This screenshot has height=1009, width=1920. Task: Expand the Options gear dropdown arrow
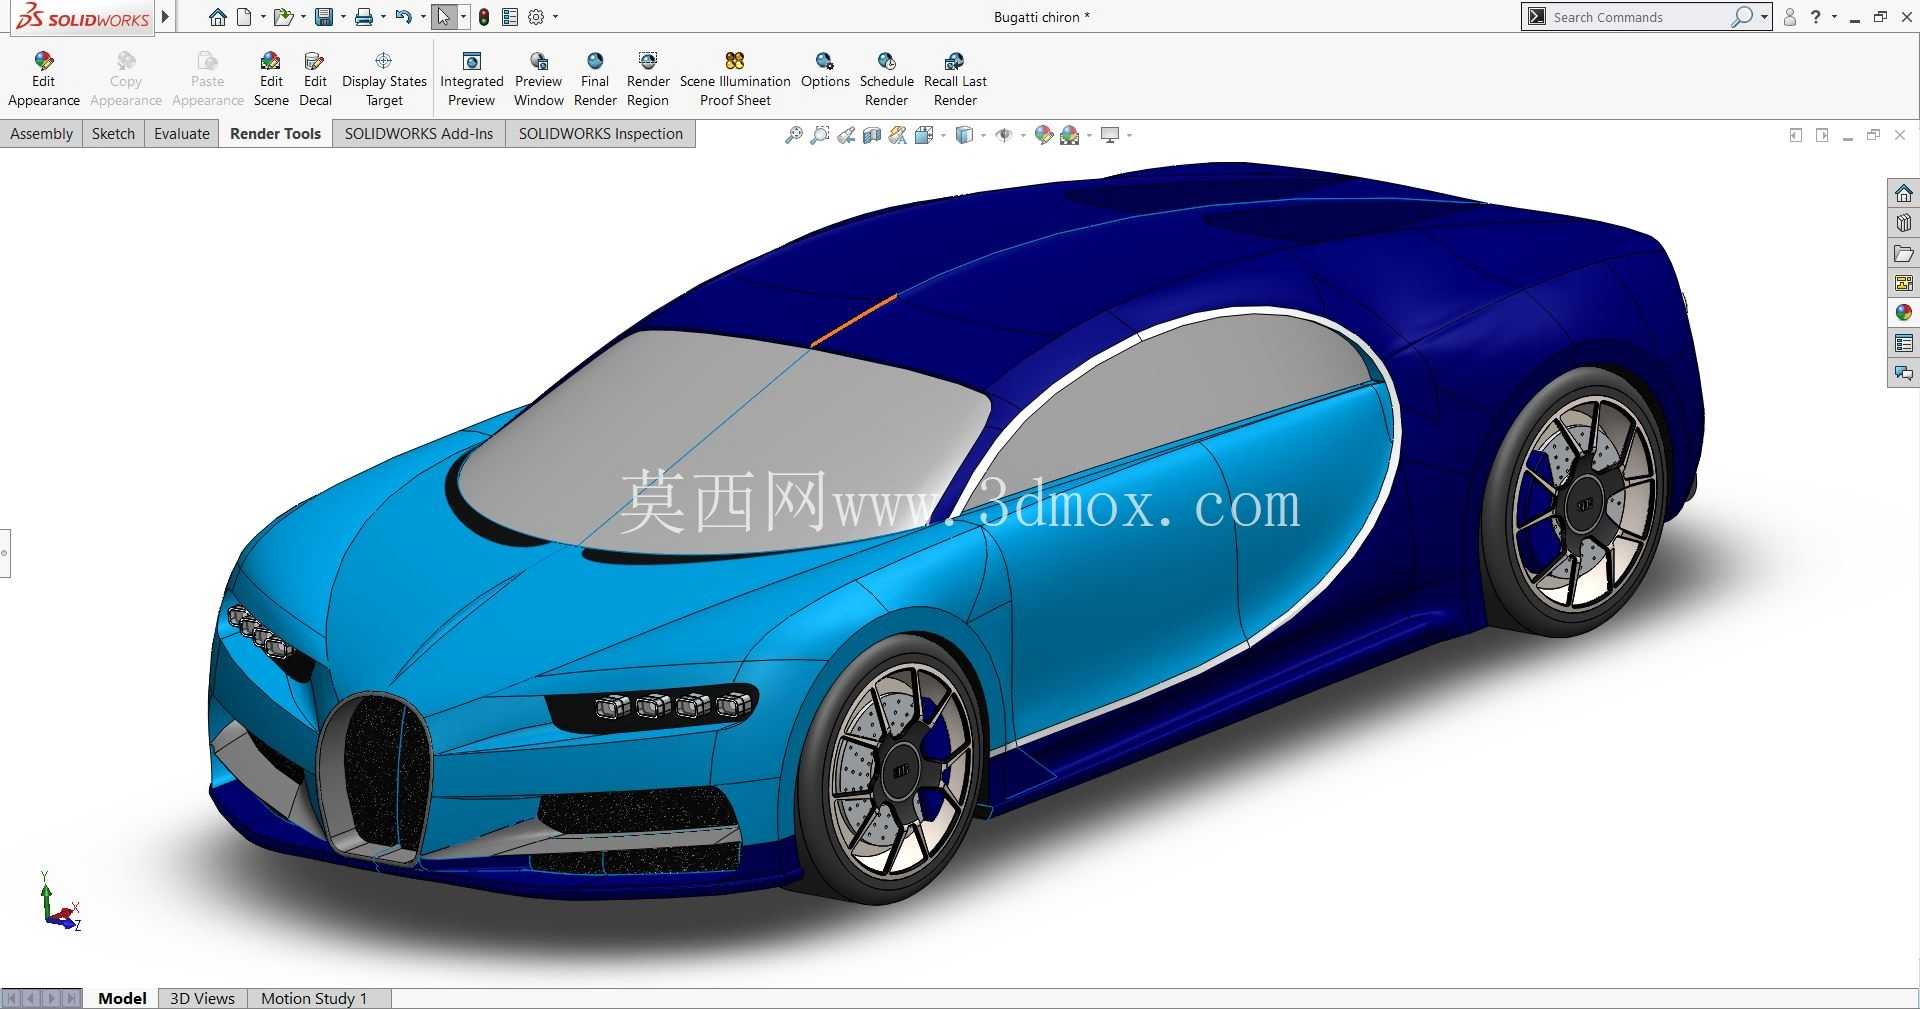[x=556, y=17]
